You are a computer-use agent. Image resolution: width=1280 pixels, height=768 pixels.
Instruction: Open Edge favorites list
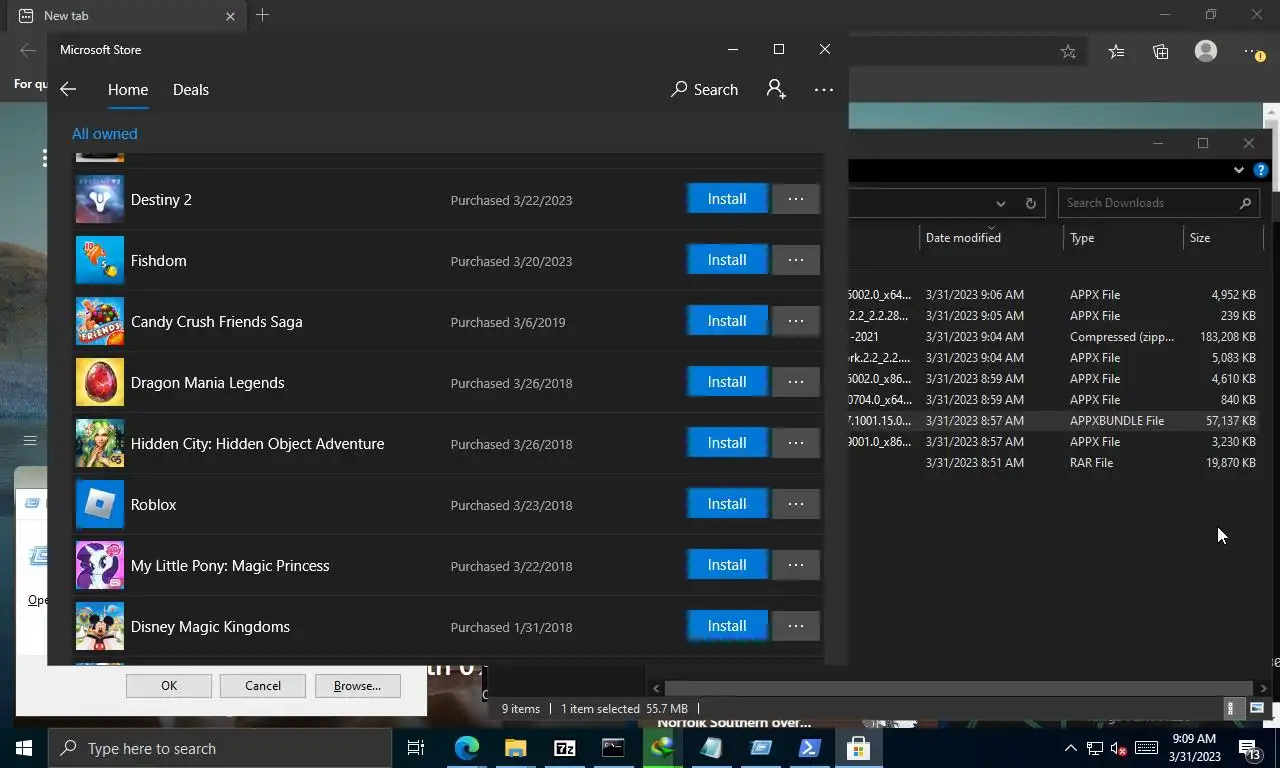click(x=1116, y=52)
